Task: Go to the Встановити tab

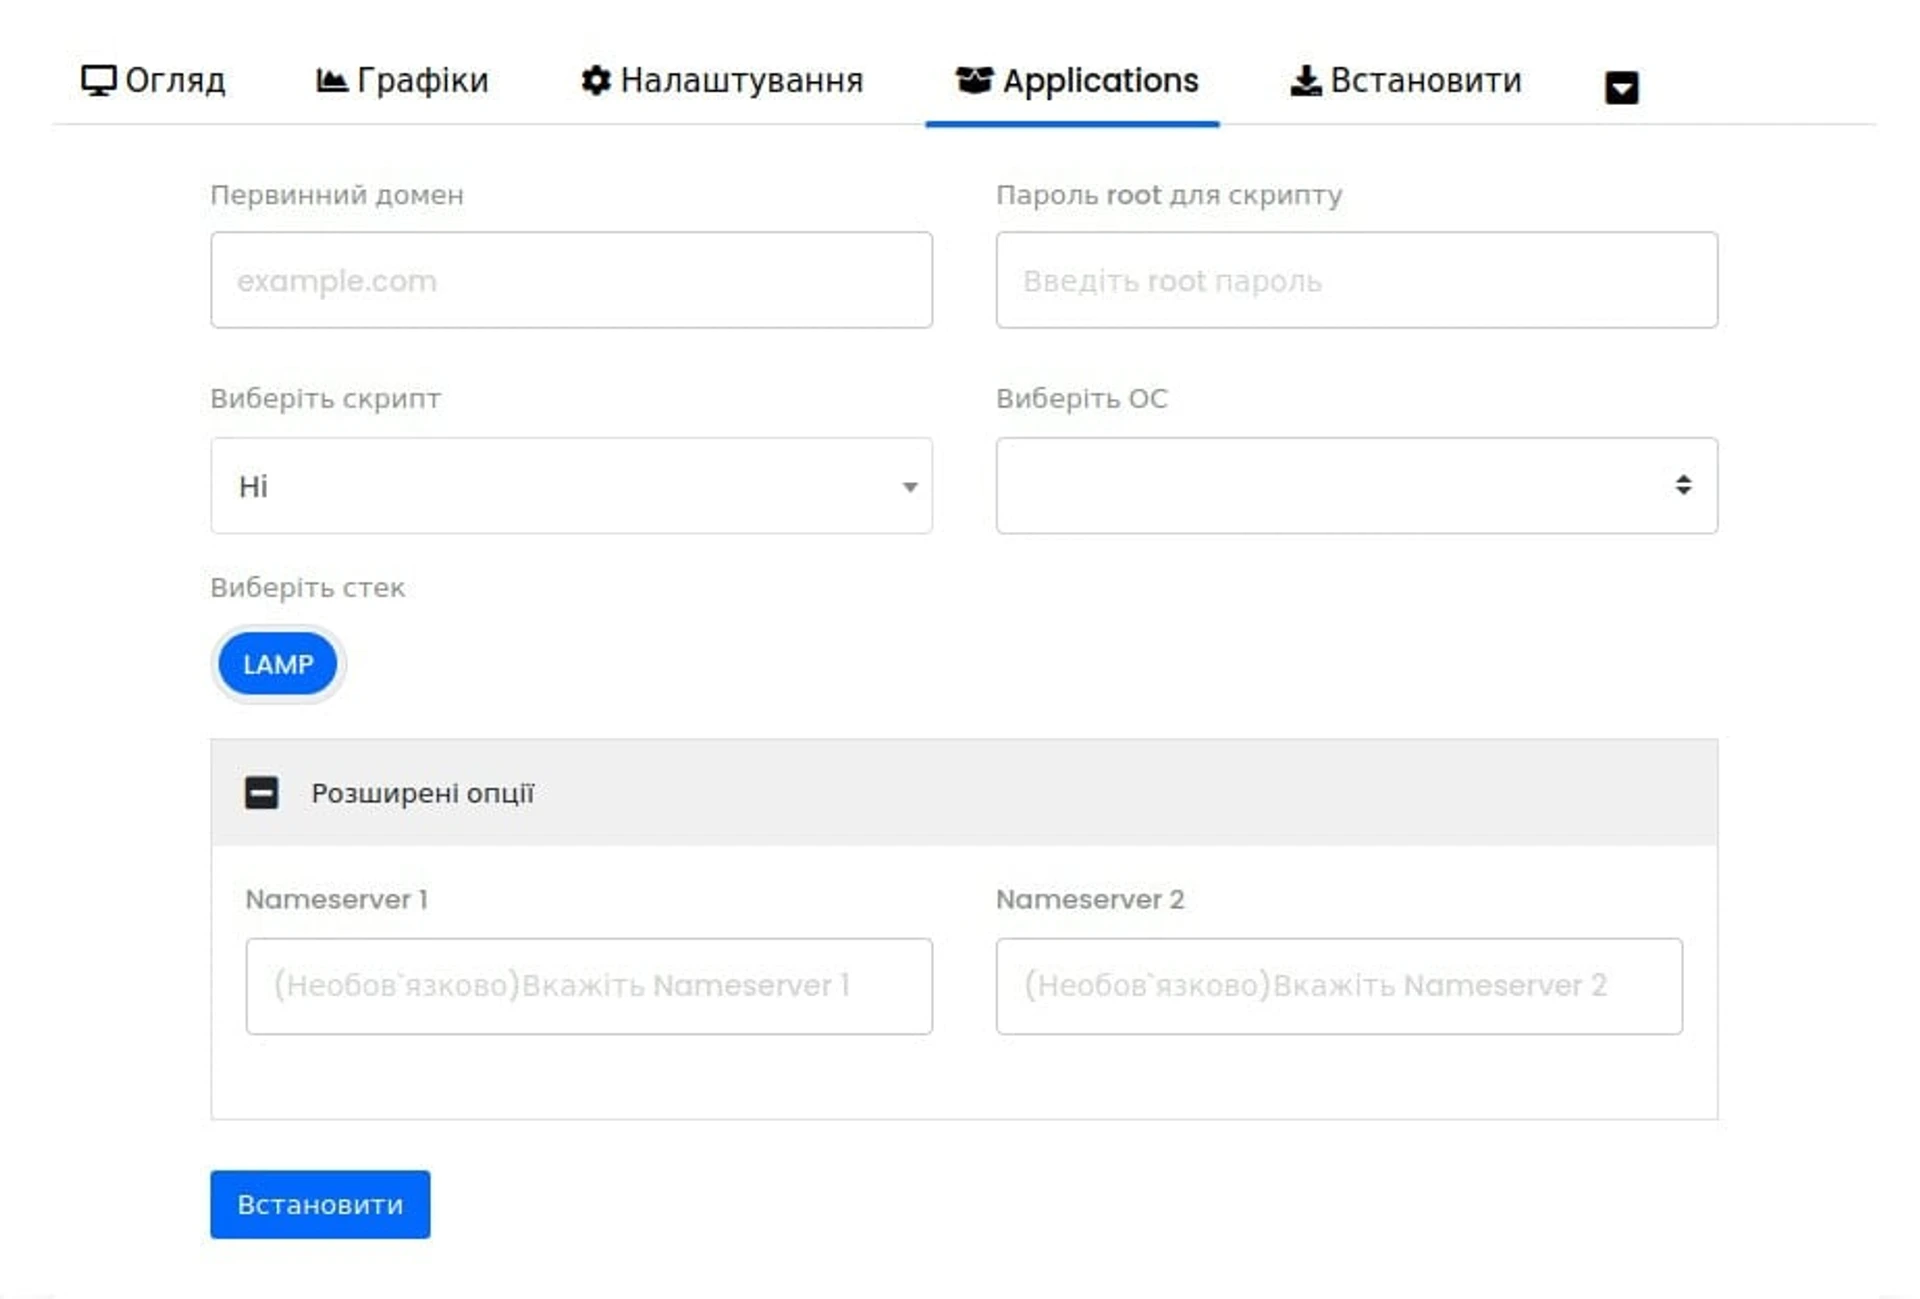Action: pos(1406,80)
